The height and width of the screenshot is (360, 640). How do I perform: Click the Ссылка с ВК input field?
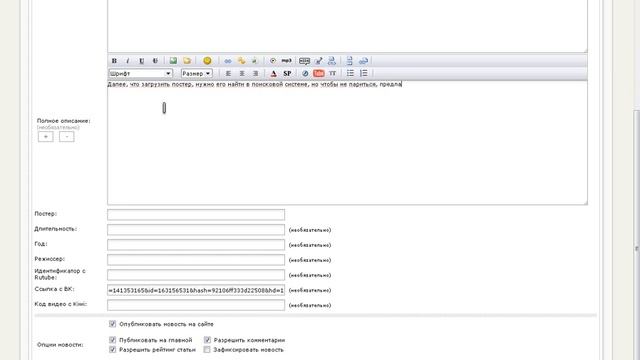pyautogui.click(x=196, y=290)
